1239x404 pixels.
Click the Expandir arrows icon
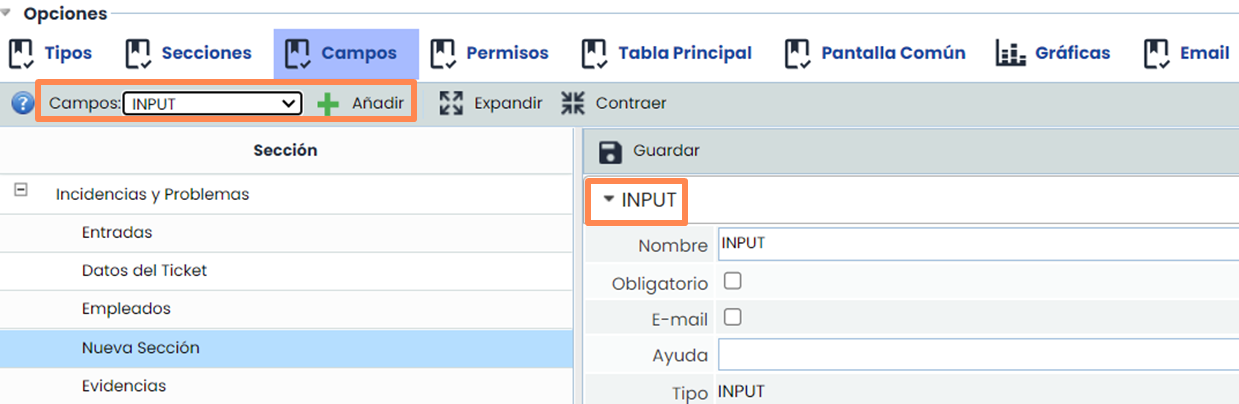(452, 103)
